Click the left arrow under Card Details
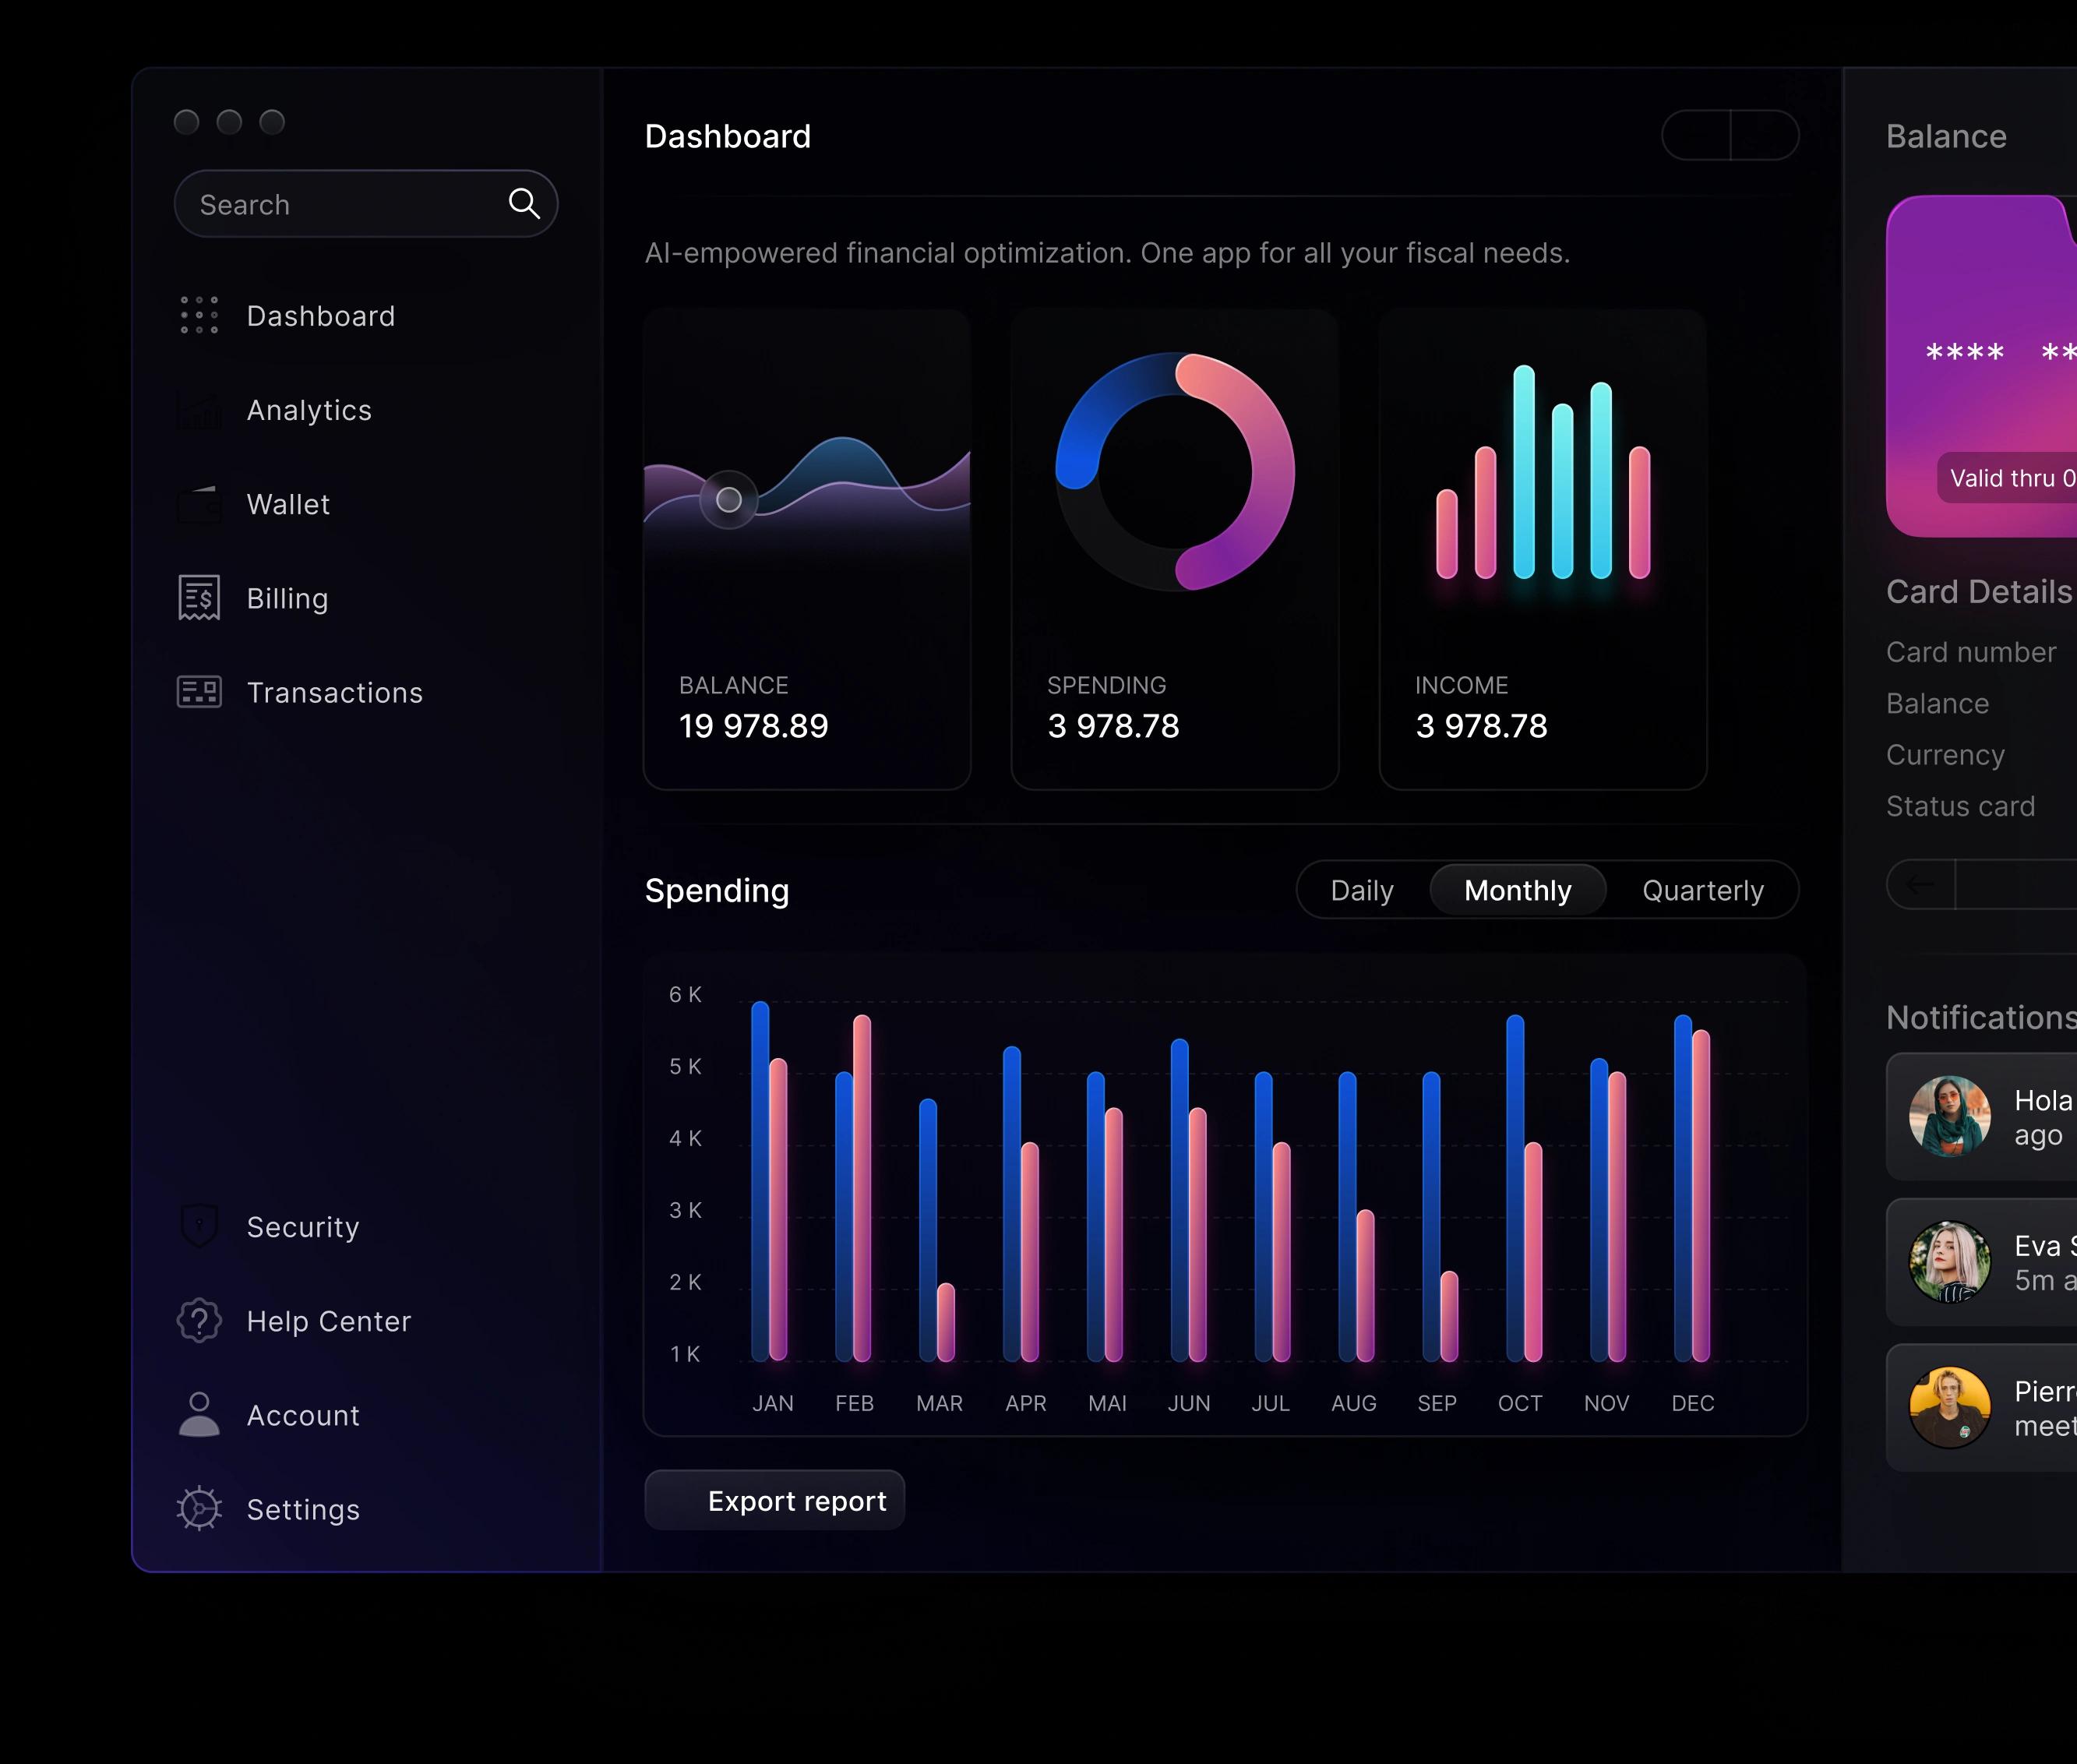This screenshot has width=2077, height=1764. tap(1921, 884)
